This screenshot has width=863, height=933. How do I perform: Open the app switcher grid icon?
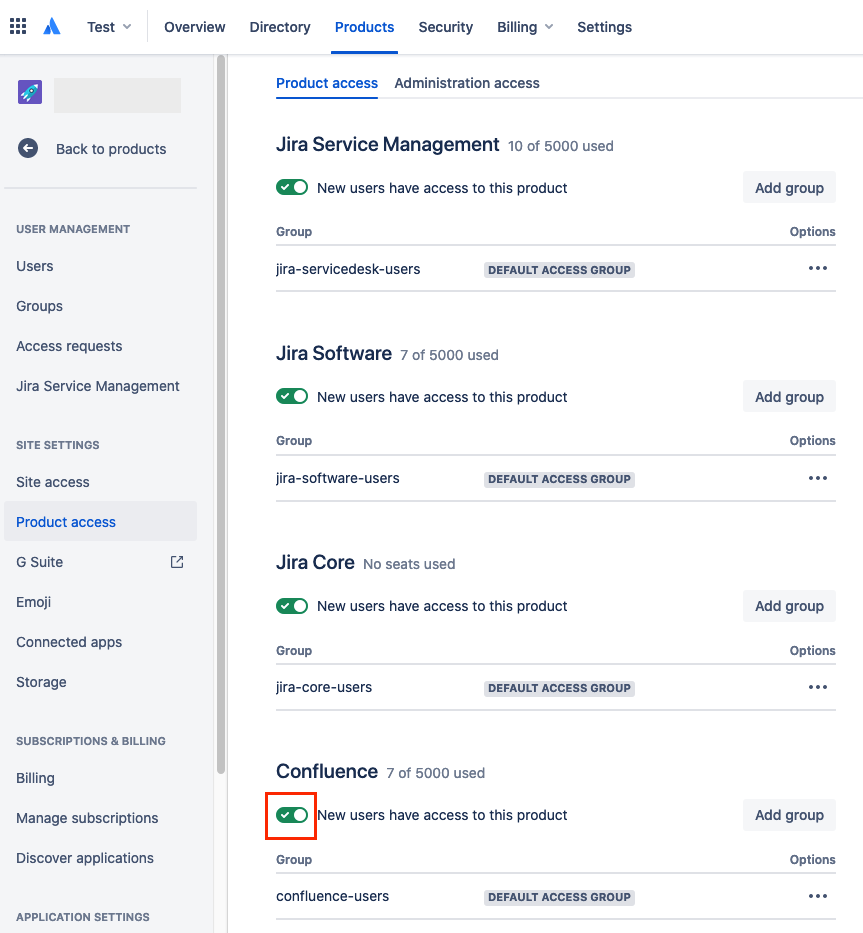(18, 26)
